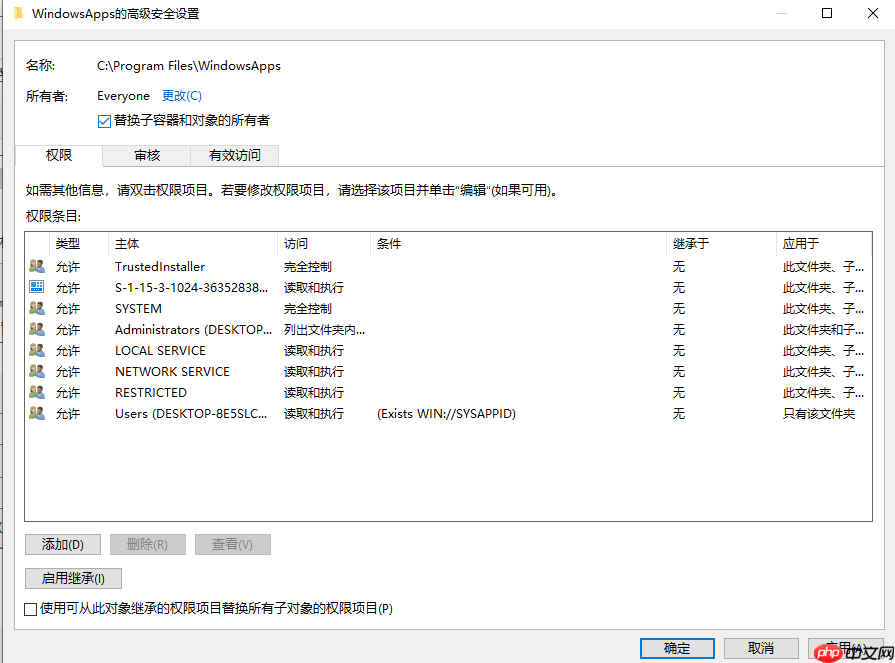
Task: Click the NETWORK SERVICE row user icon
Action: 37,371
